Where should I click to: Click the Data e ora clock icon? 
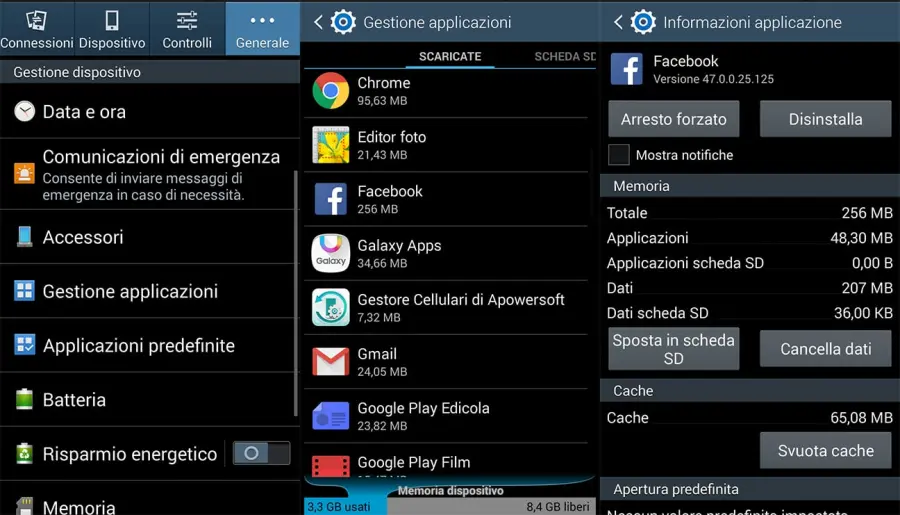[24, 111]
